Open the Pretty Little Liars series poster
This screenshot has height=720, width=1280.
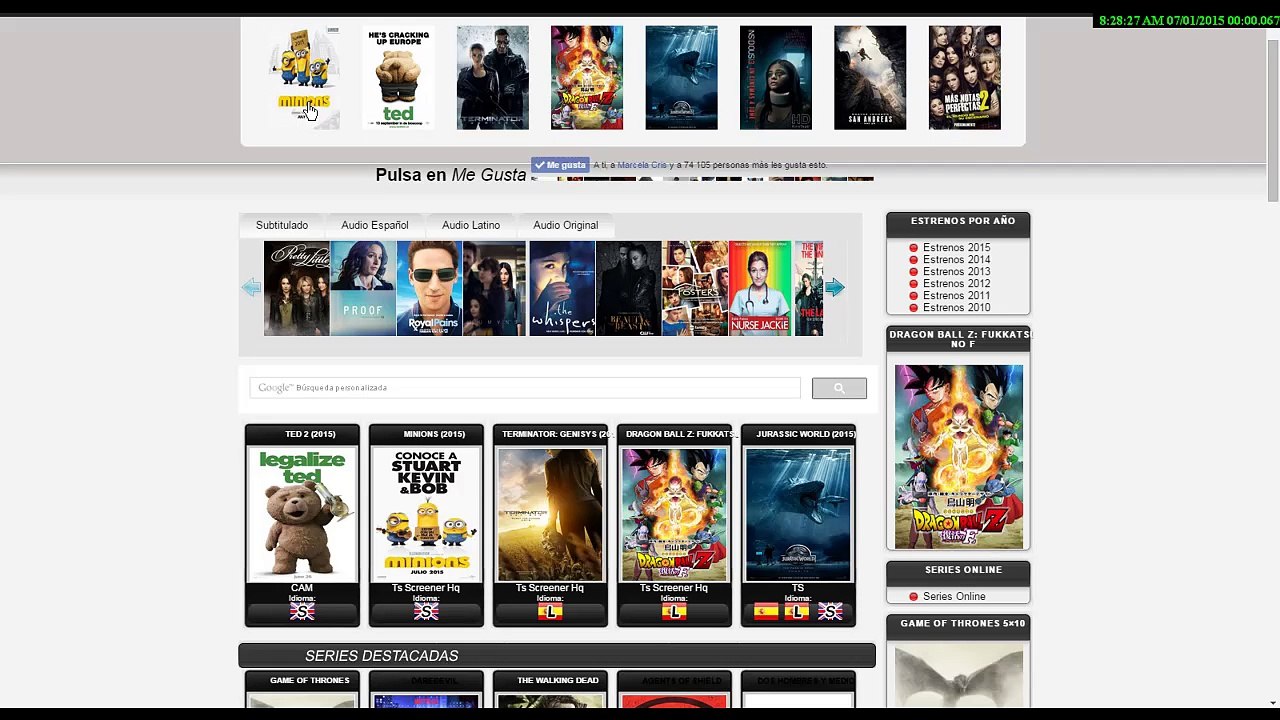pos(296,288)
